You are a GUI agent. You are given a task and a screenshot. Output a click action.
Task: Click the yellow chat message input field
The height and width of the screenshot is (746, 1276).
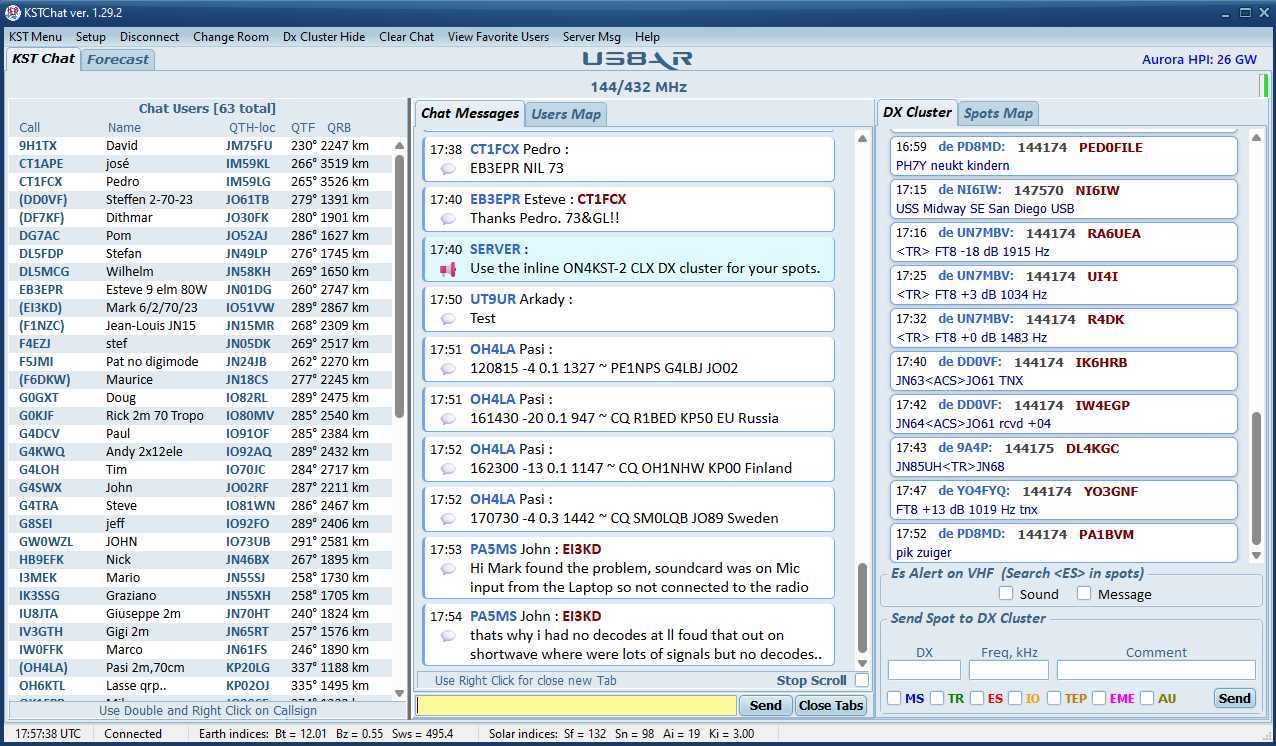coord(576,705)
